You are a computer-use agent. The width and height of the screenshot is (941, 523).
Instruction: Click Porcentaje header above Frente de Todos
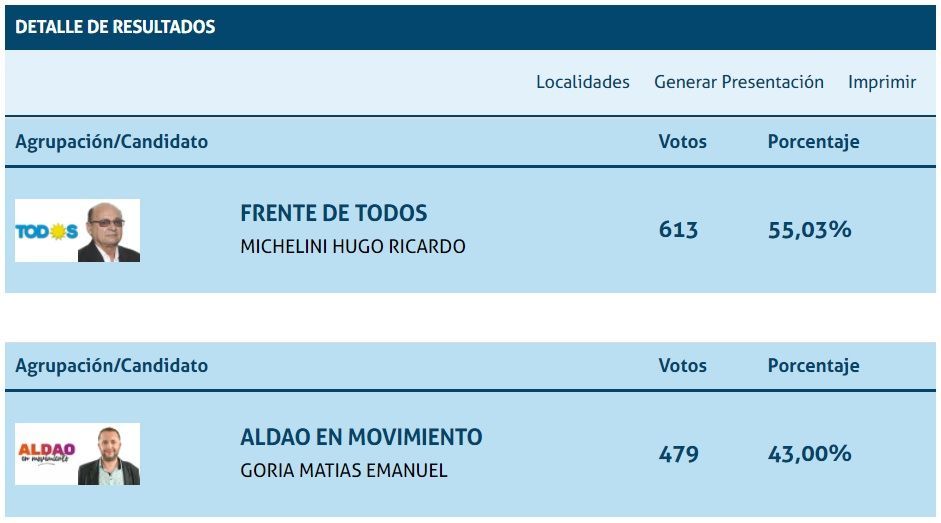(813, 142)
